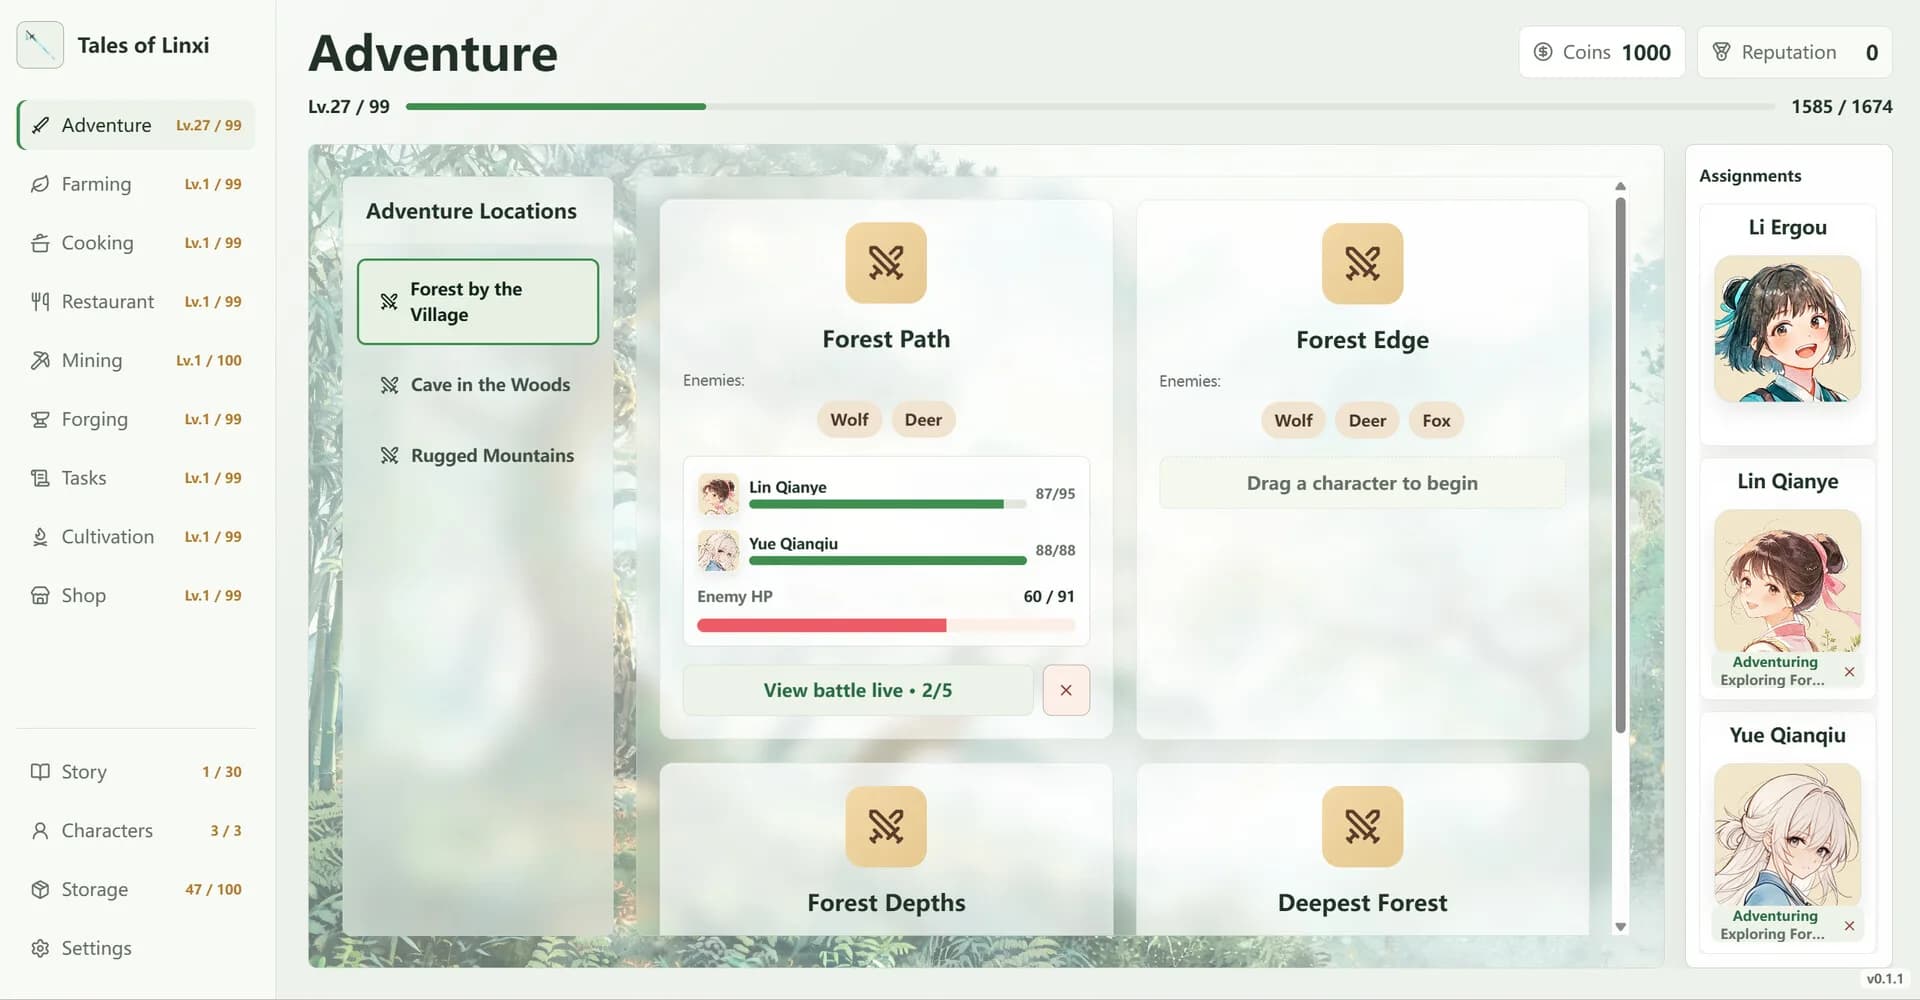Click the Forest Path crossed-swords icon
The height and width of the screenshot is (1000, 1920).
(x=886, y=263)
